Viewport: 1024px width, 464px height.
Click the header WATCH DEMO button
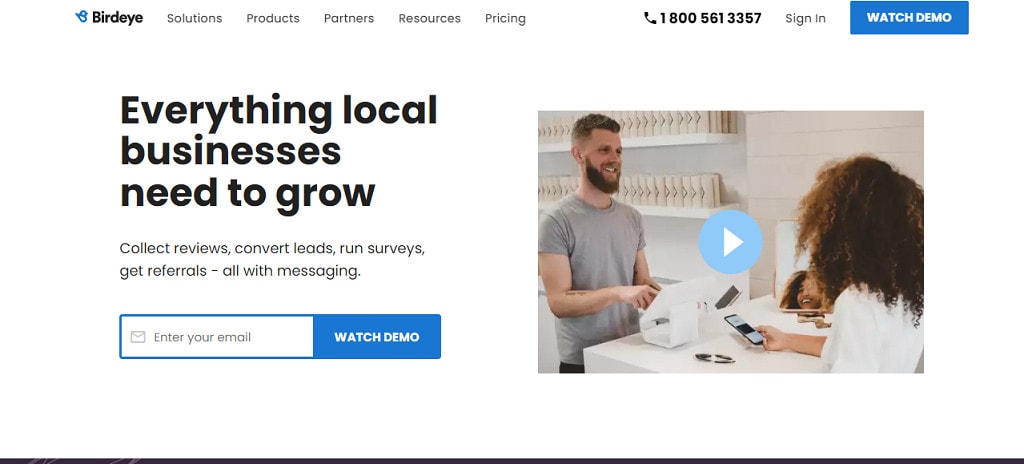click(909, 18)
